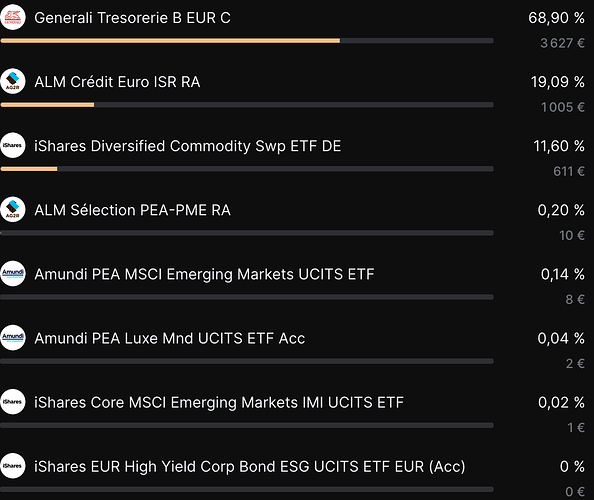Open the iShares Core MSCI logo icon

[13, 402]
